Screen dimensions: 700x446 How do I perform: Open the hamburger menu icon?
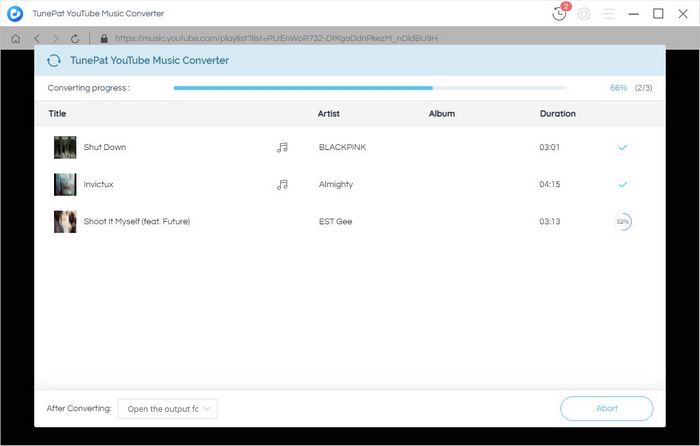(608, 14)
